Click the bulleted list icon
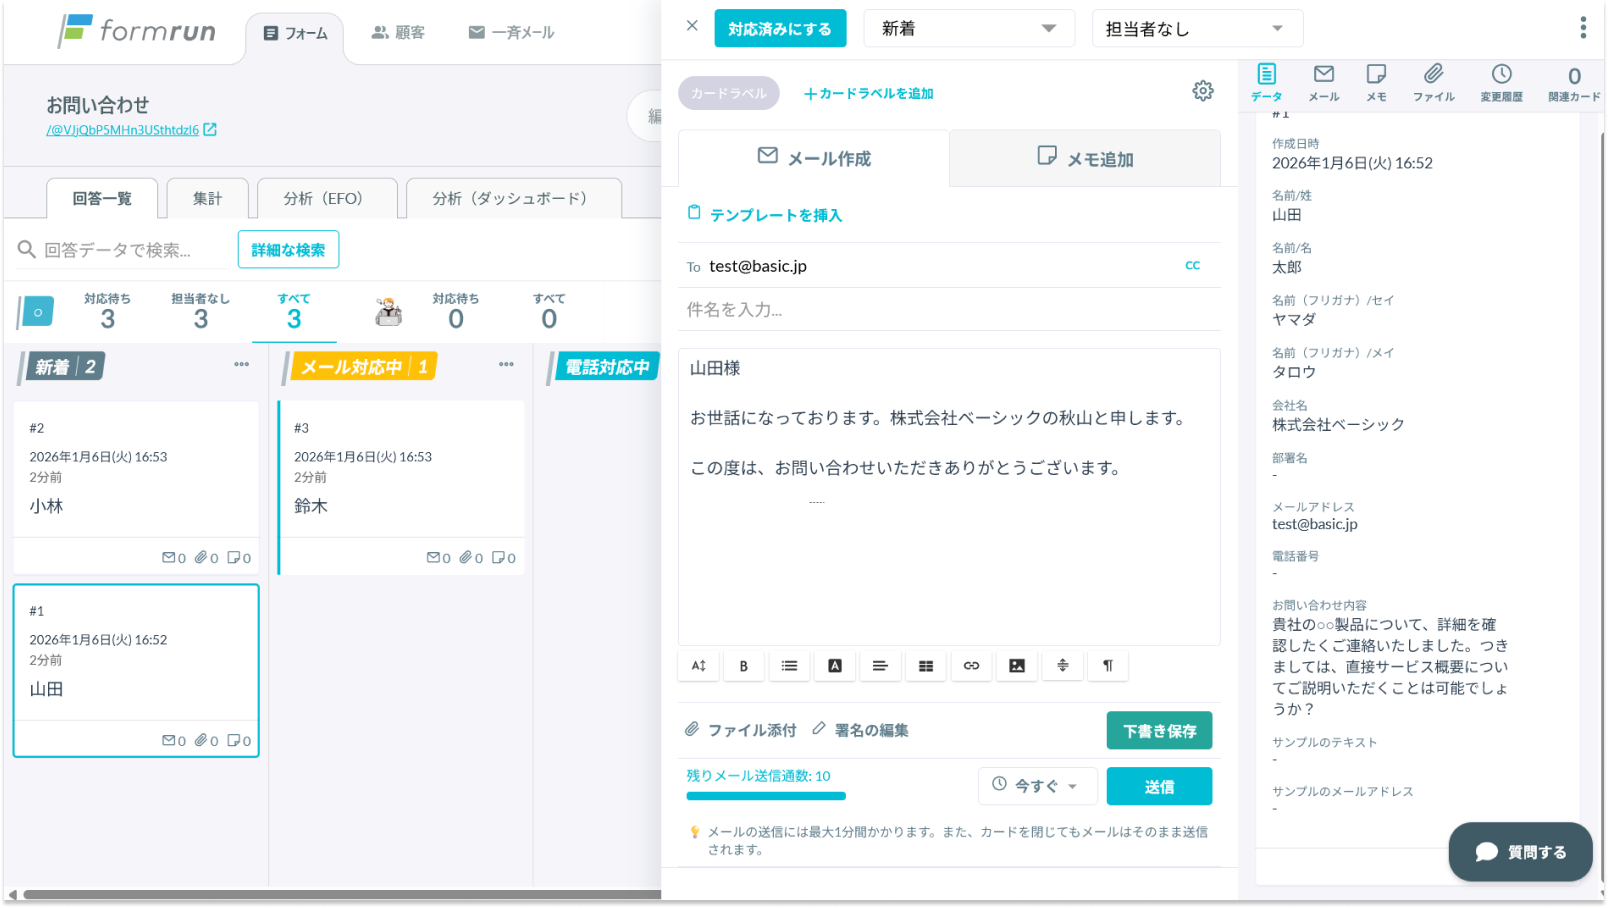The image size is (1608, 908). (789, 666)
